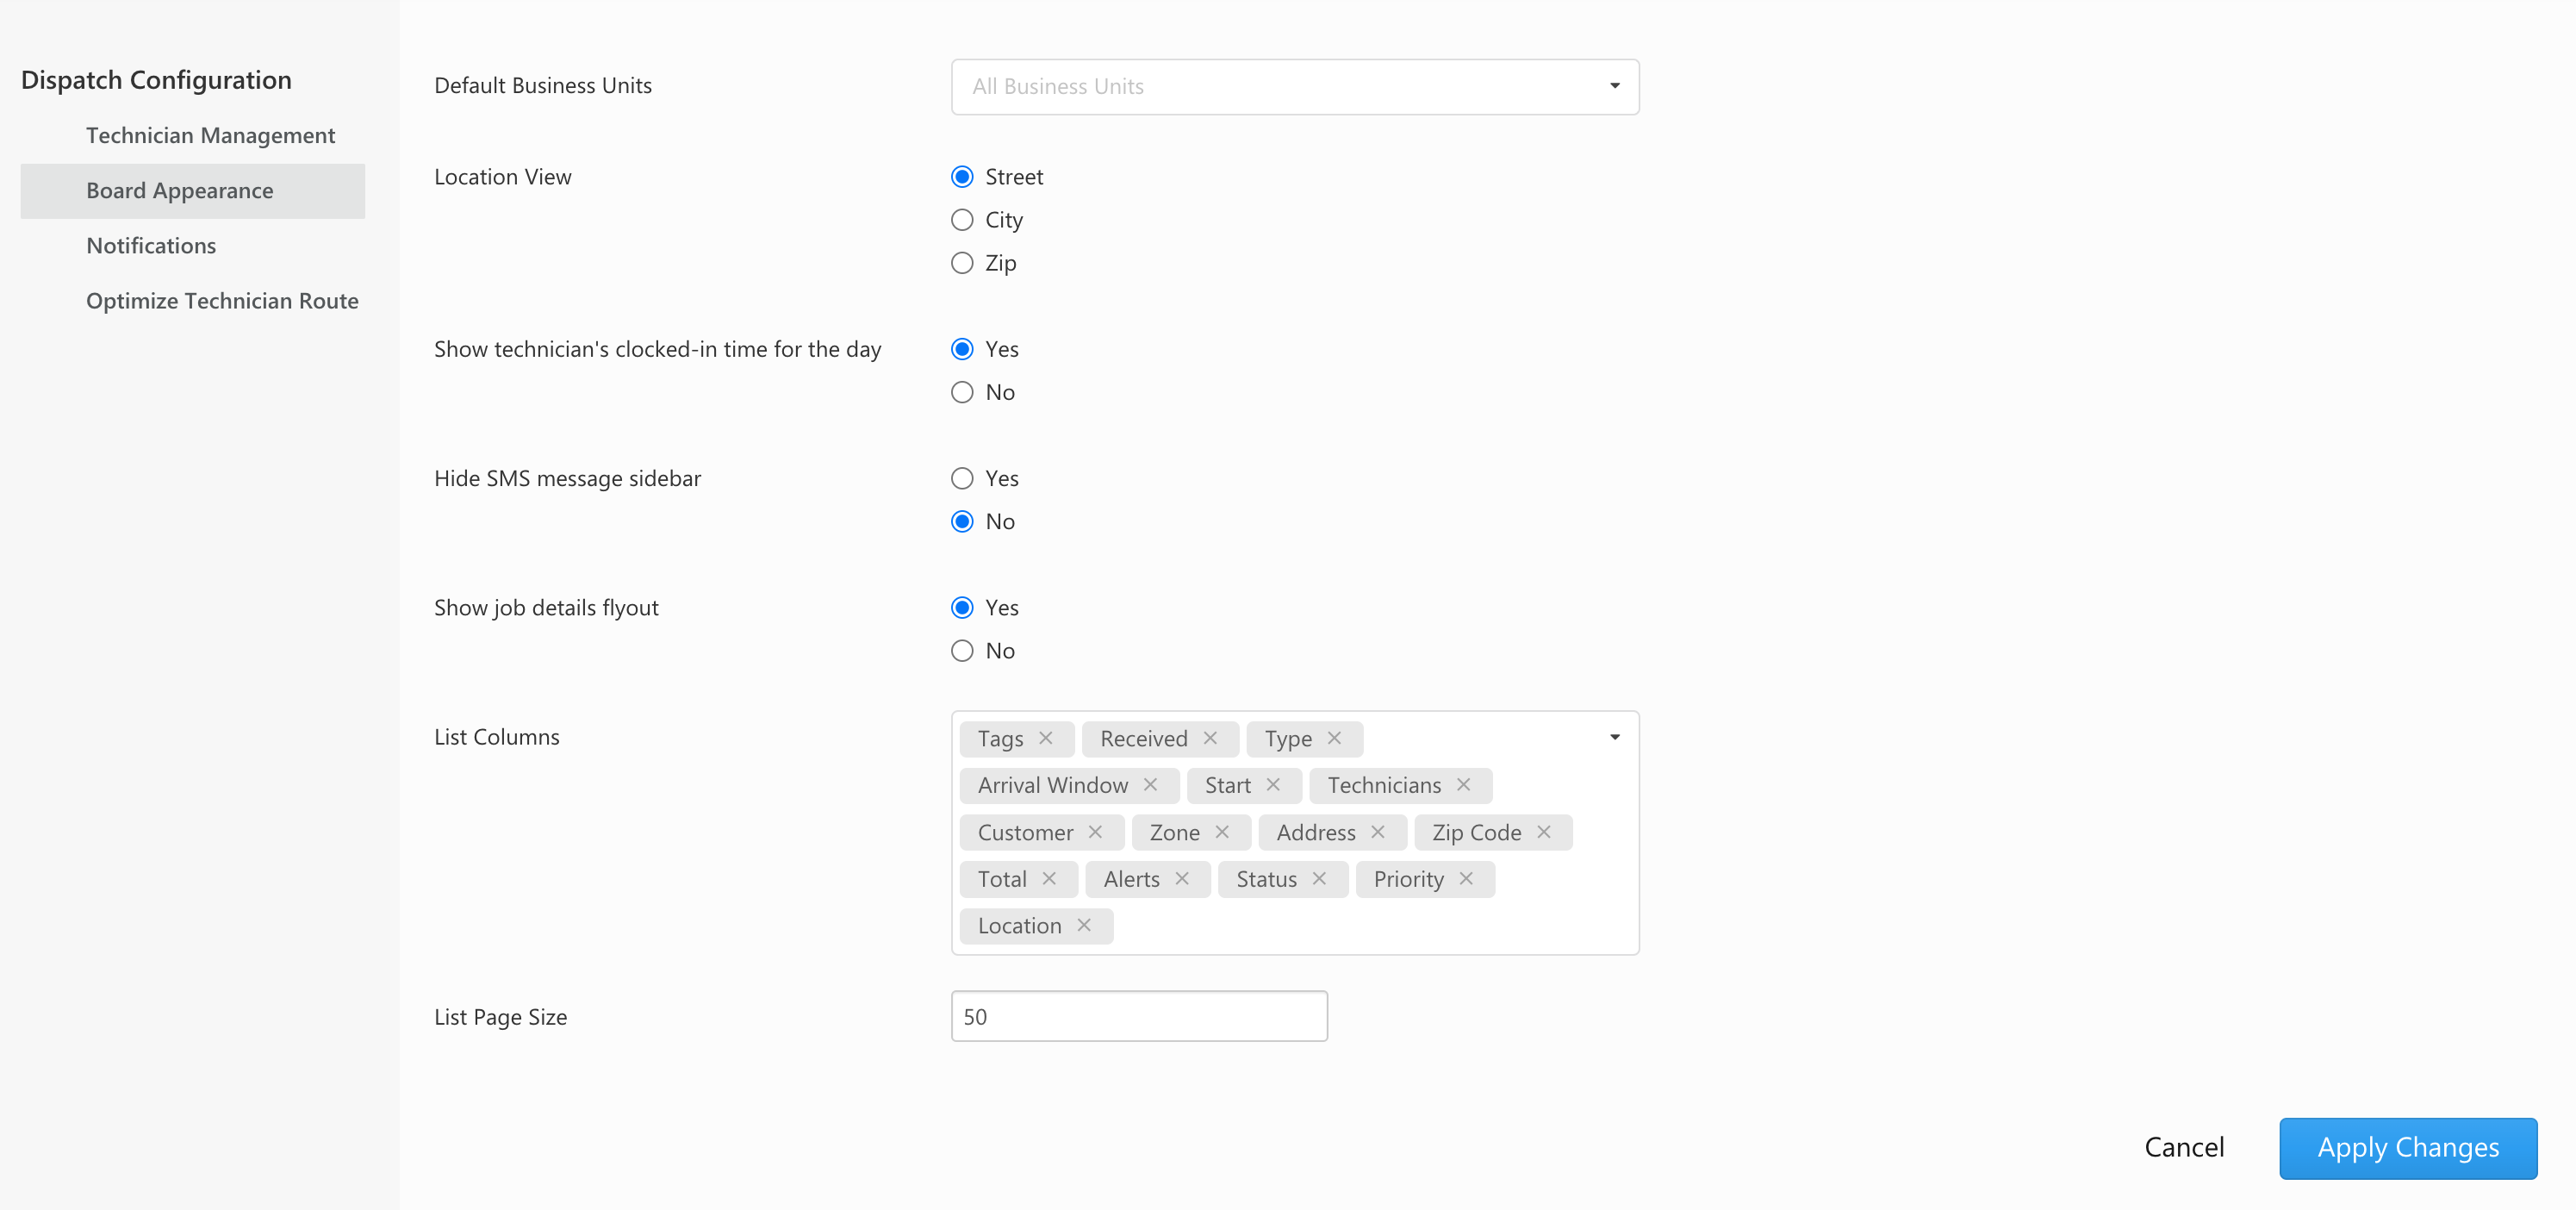Image resolution: width=2576 pixels, height=1210 pixels.
Task: Remove the Location column chip
Action: (x=1084, y=926)
